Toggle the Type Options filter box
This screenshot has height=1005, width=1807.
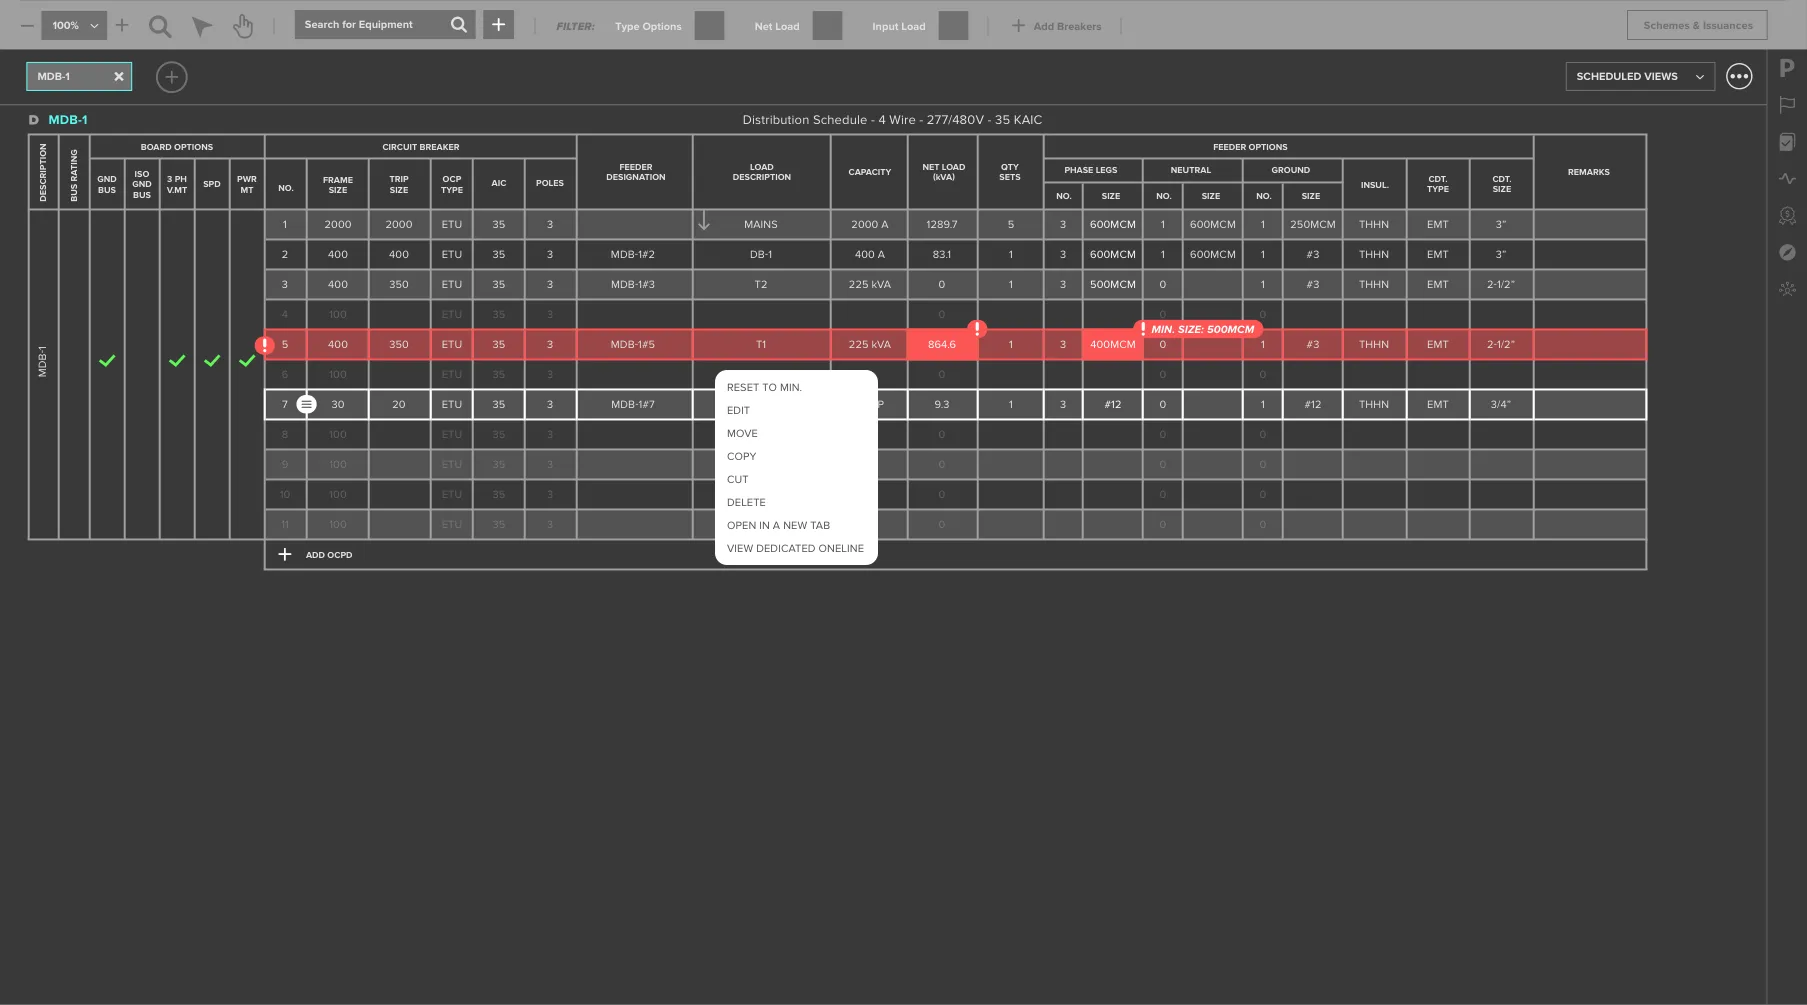tap(709, 26)
